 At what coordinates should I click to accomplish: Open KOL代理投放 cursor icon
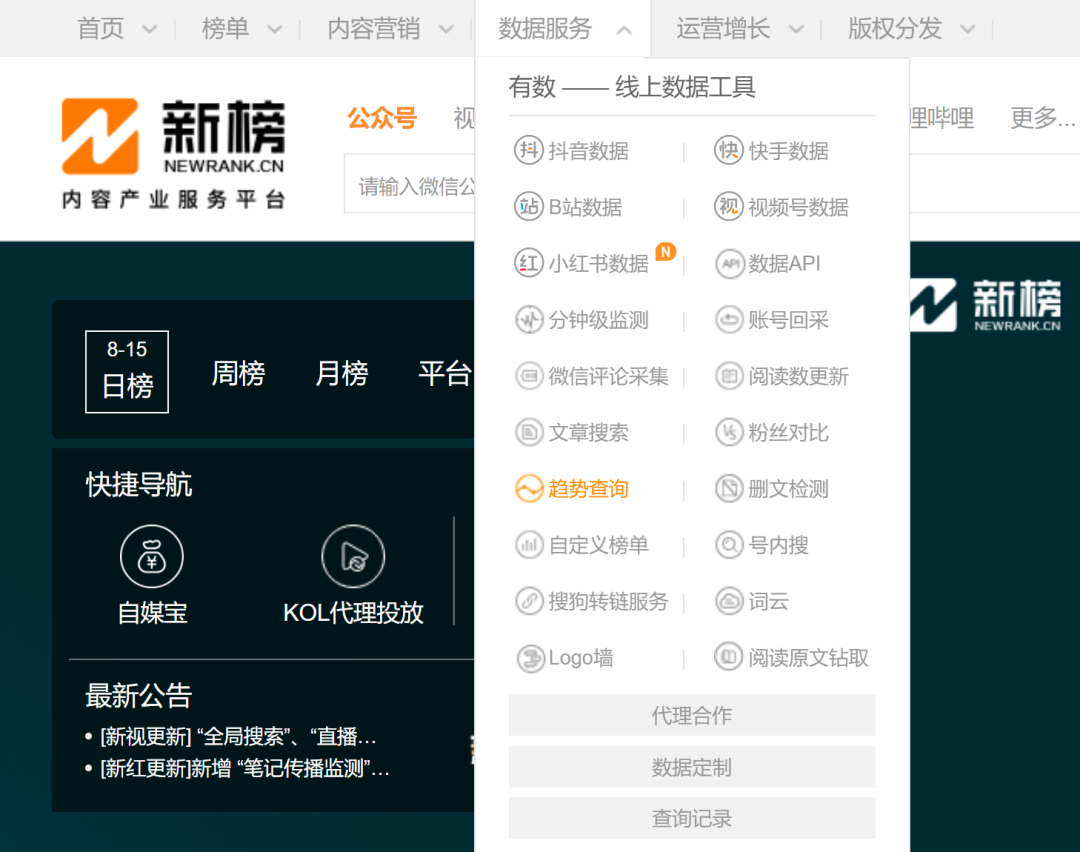[353, 557]
